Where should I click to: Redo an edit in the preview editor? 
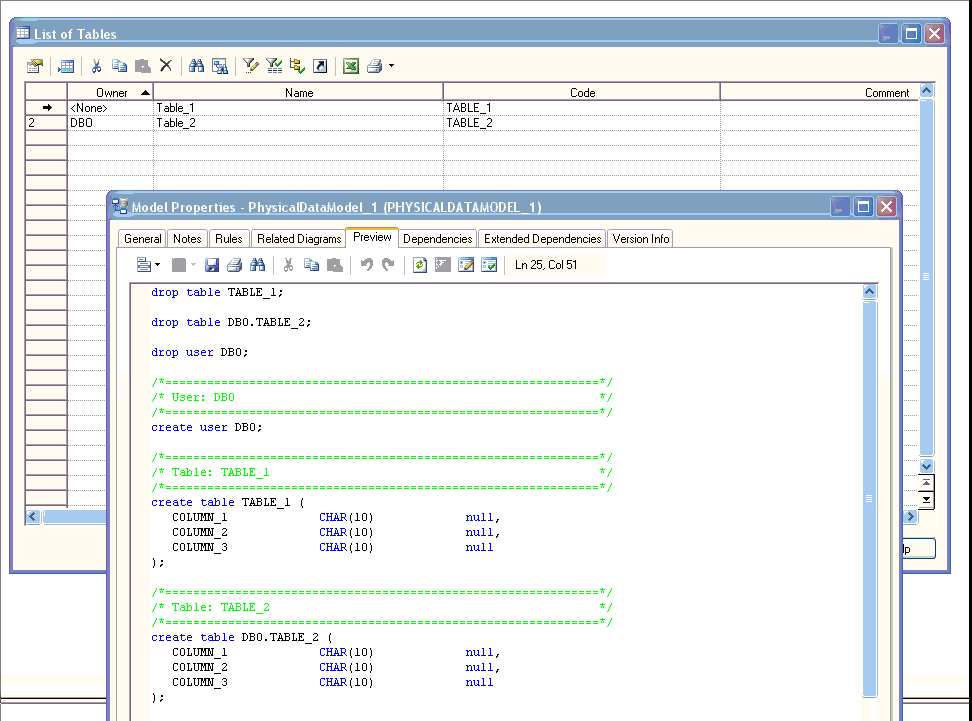(388, 264)
